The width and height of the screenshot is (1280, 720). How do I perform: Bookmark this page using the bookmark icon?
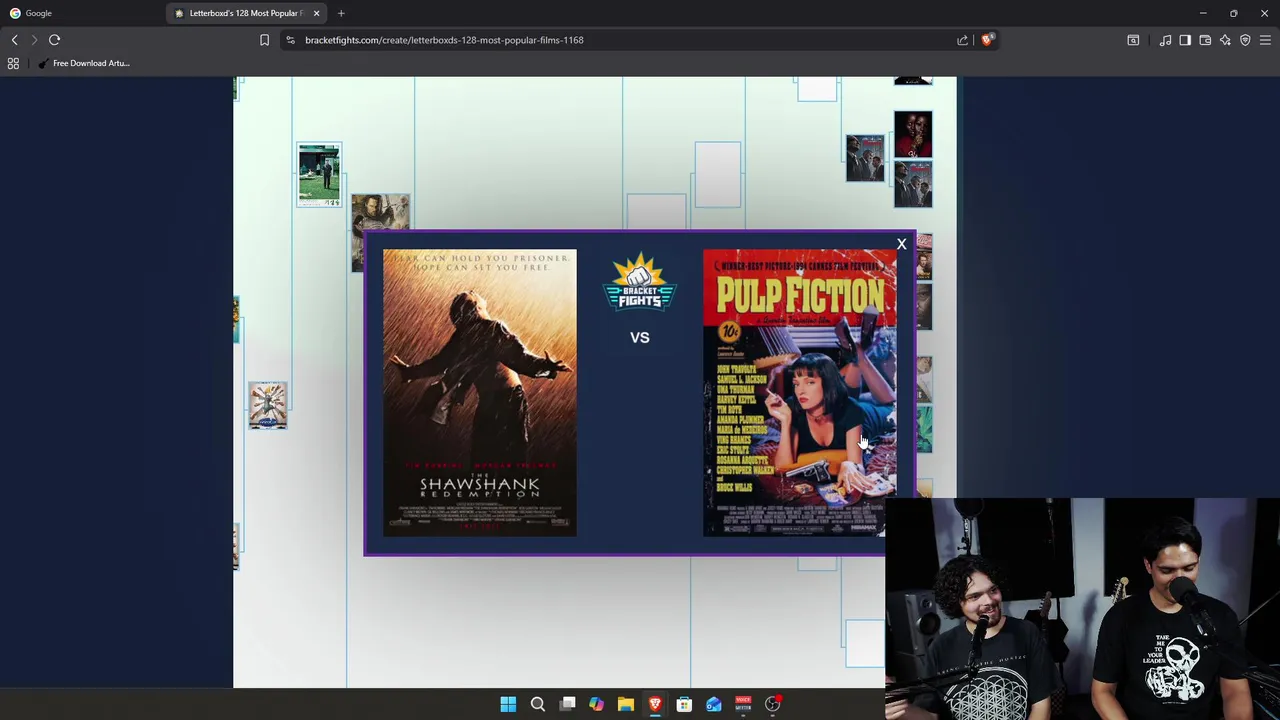pyautogui.click(x=264, y=40)
